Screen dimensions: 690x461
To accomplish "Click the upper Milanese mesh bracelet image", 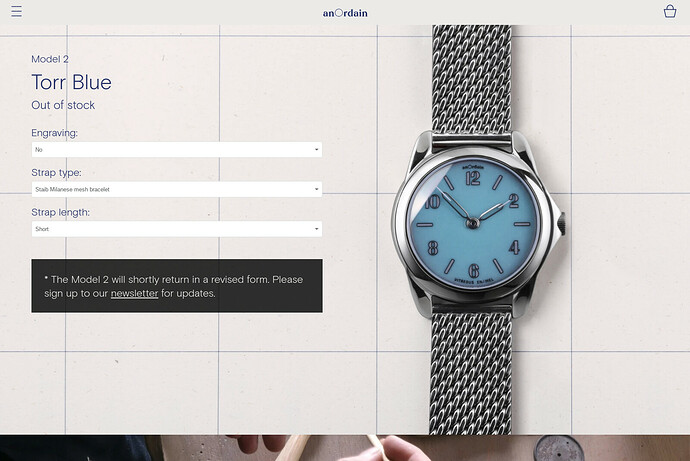I will tap(472, 78).
